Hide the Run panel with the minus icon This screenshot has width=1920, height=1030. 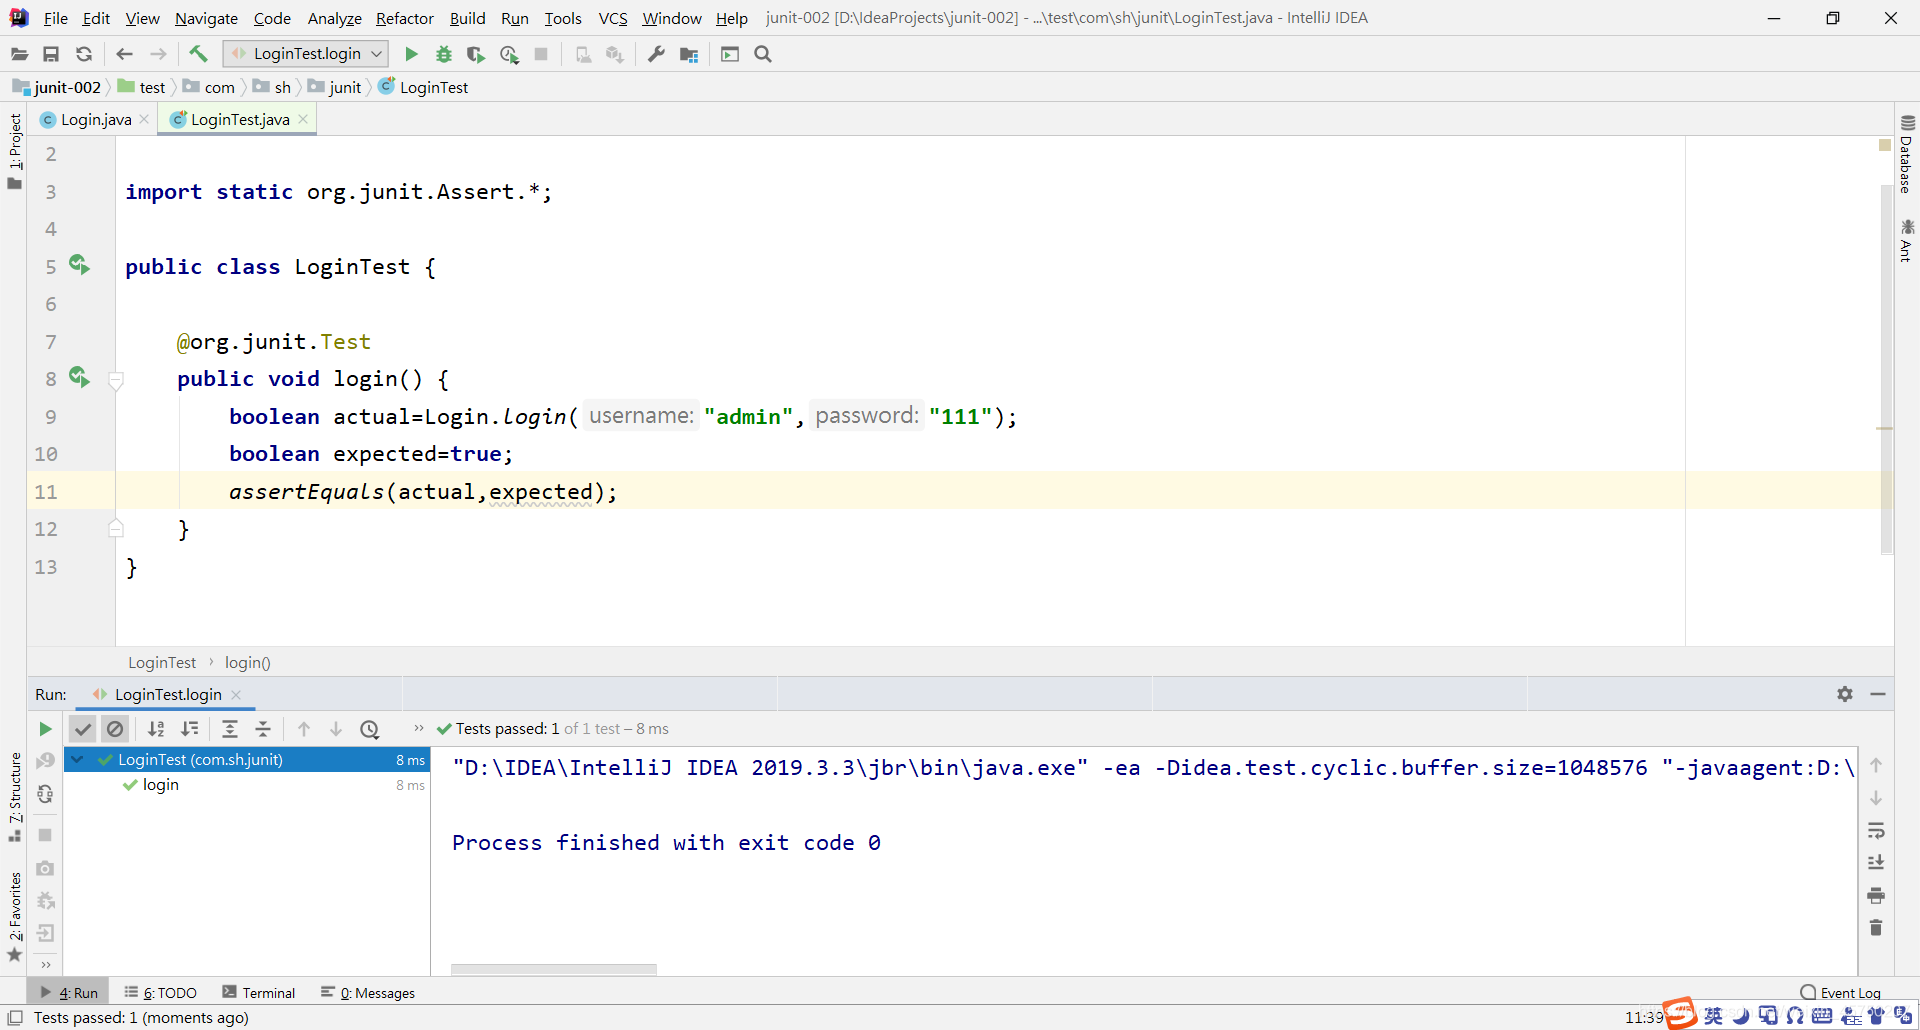(1878, 694)
